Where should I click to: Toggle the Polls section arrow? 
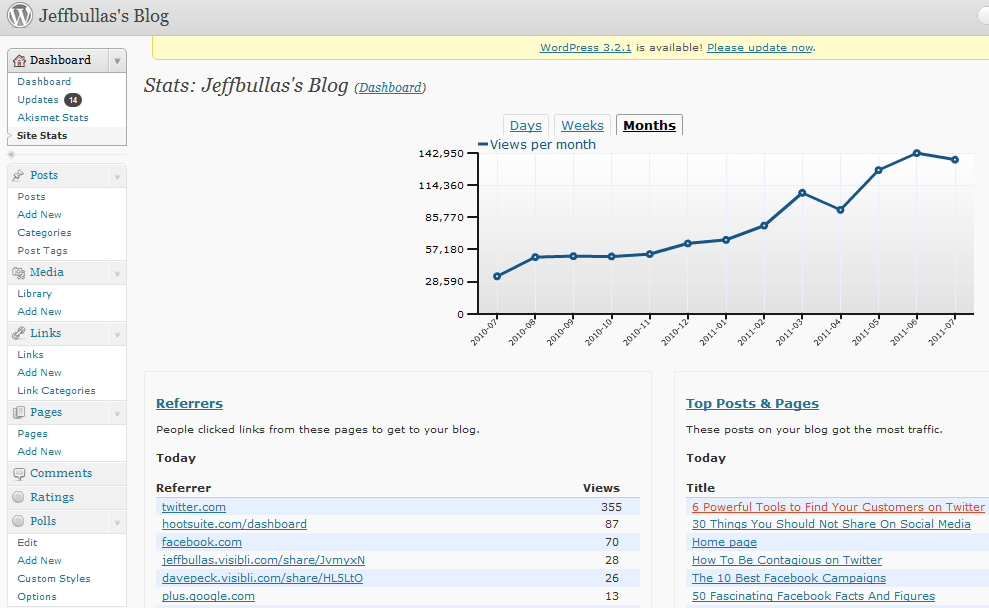[117, 522]
